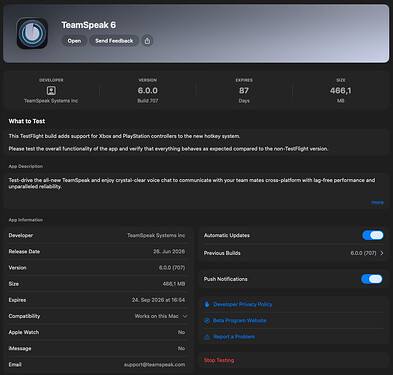The width and height of the screenshot is (393, 375).
Task: Click the '87' days expiry value
Action: (x=244, y=90)
